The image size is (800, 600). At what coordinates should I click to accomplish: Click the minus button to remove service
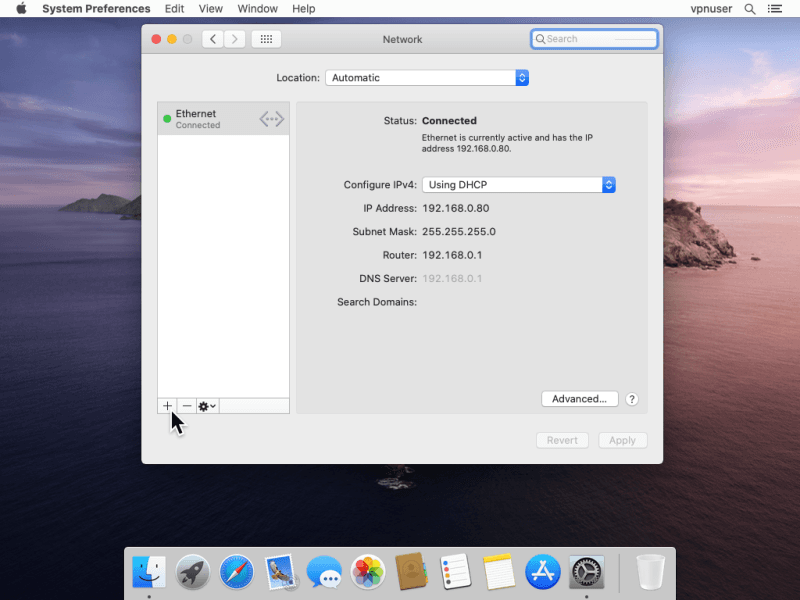tap(187, 406)
